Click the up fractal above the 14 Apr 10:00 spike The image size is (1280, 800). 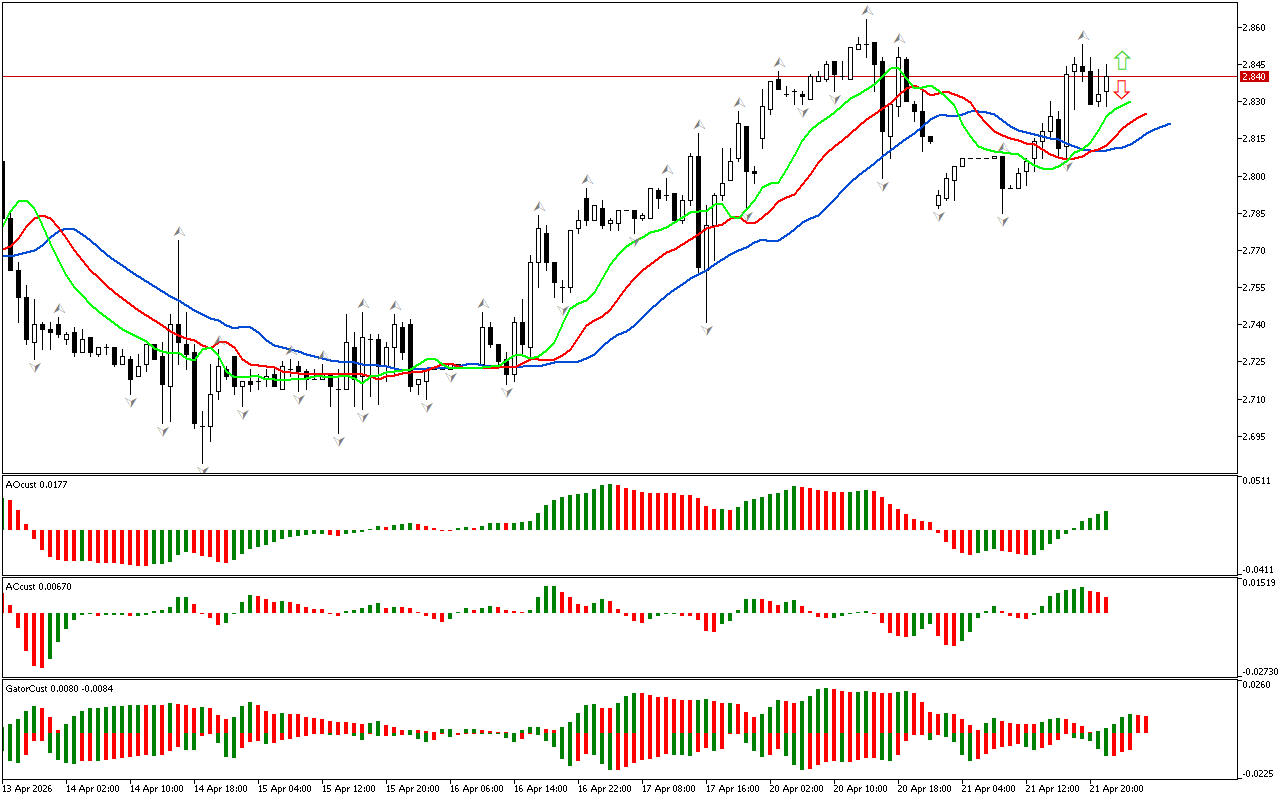179,231
